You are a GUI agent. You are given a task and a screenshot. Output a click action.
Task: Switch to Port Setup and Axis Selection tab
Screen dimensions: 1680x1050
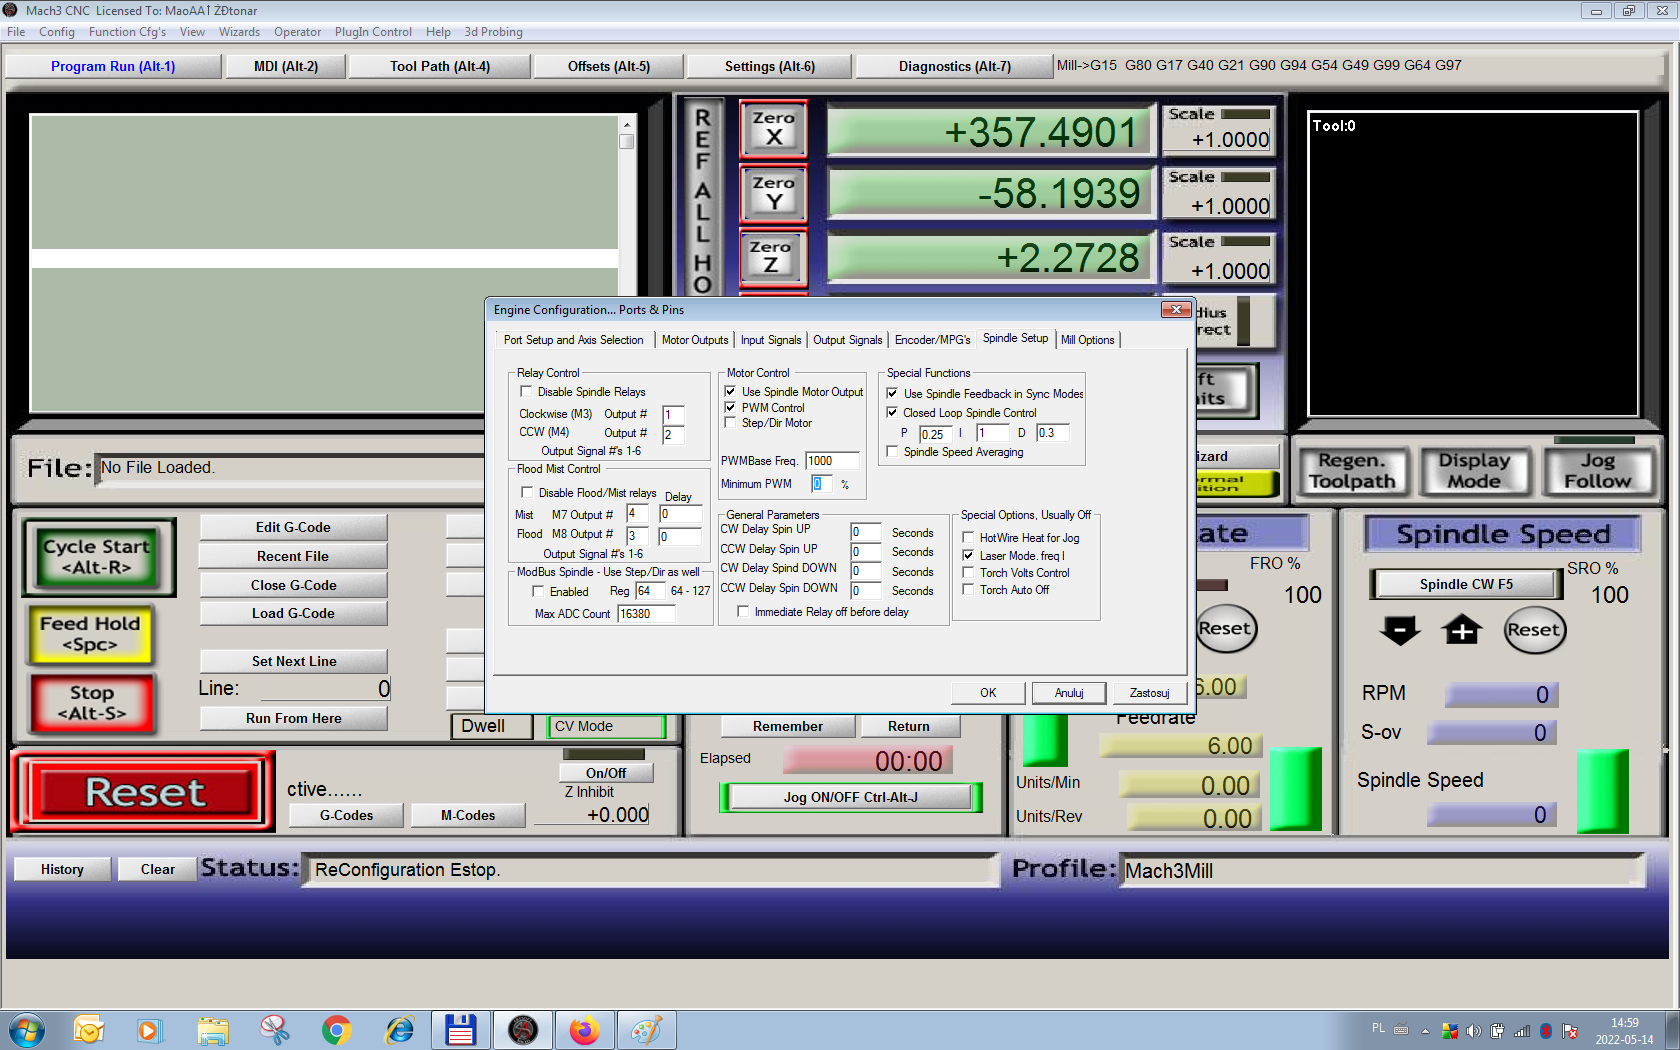(574, 340)
